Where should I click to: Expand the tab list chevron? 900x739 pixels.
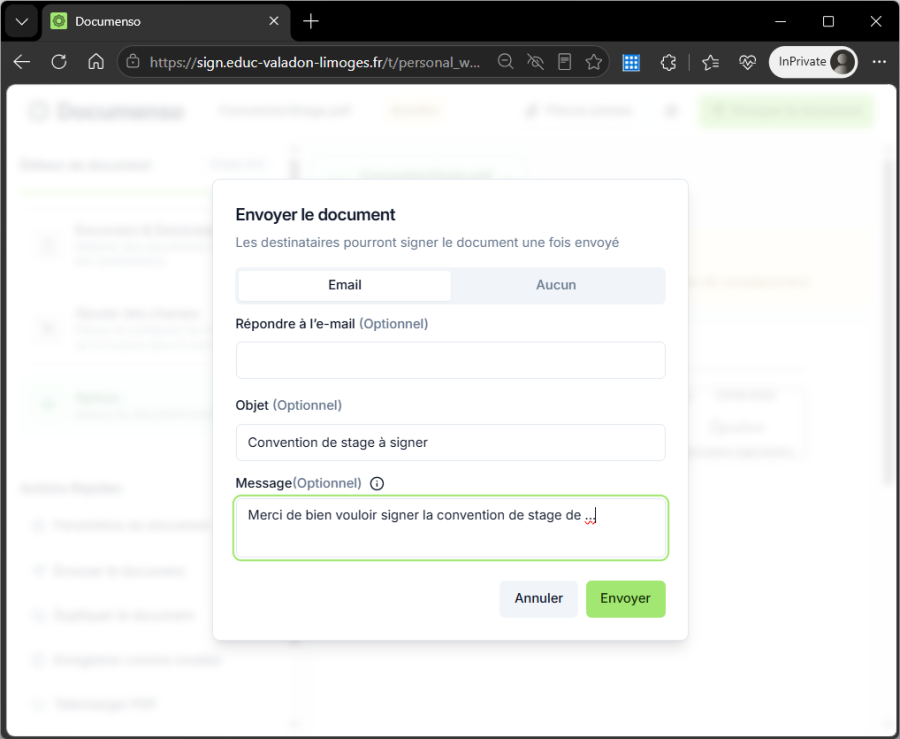(22, 22)
